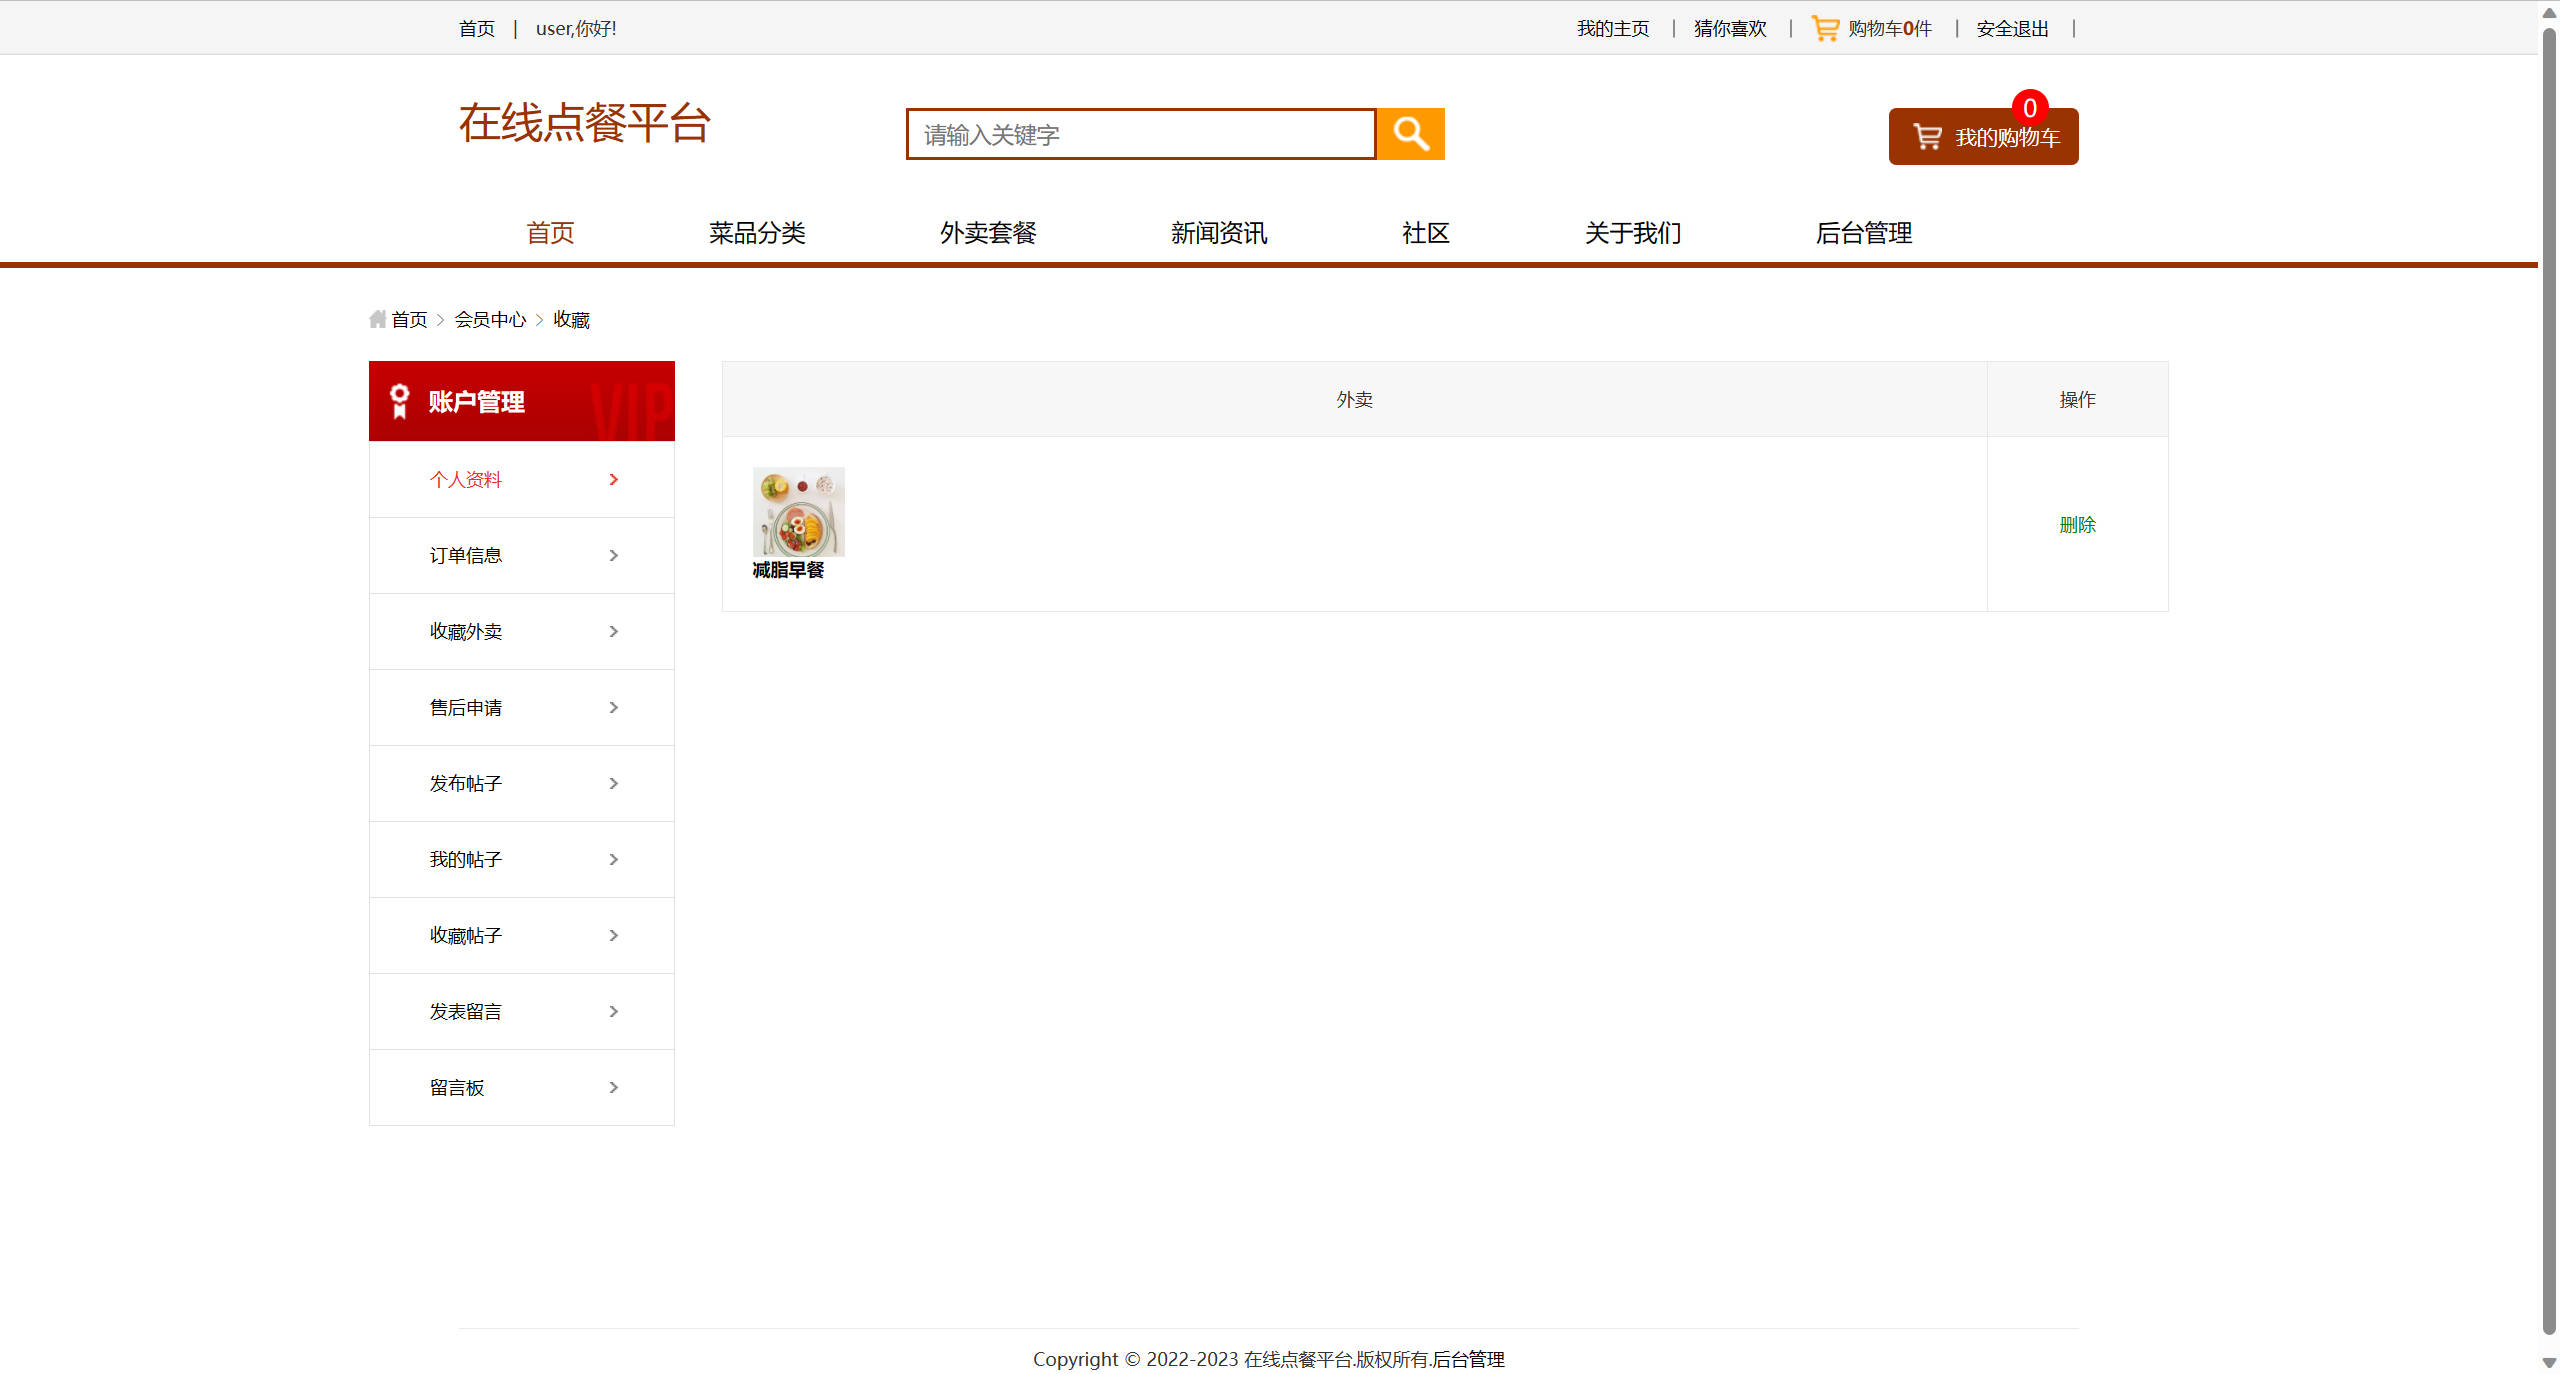Click the keyword search input field

pos(1140,133)
